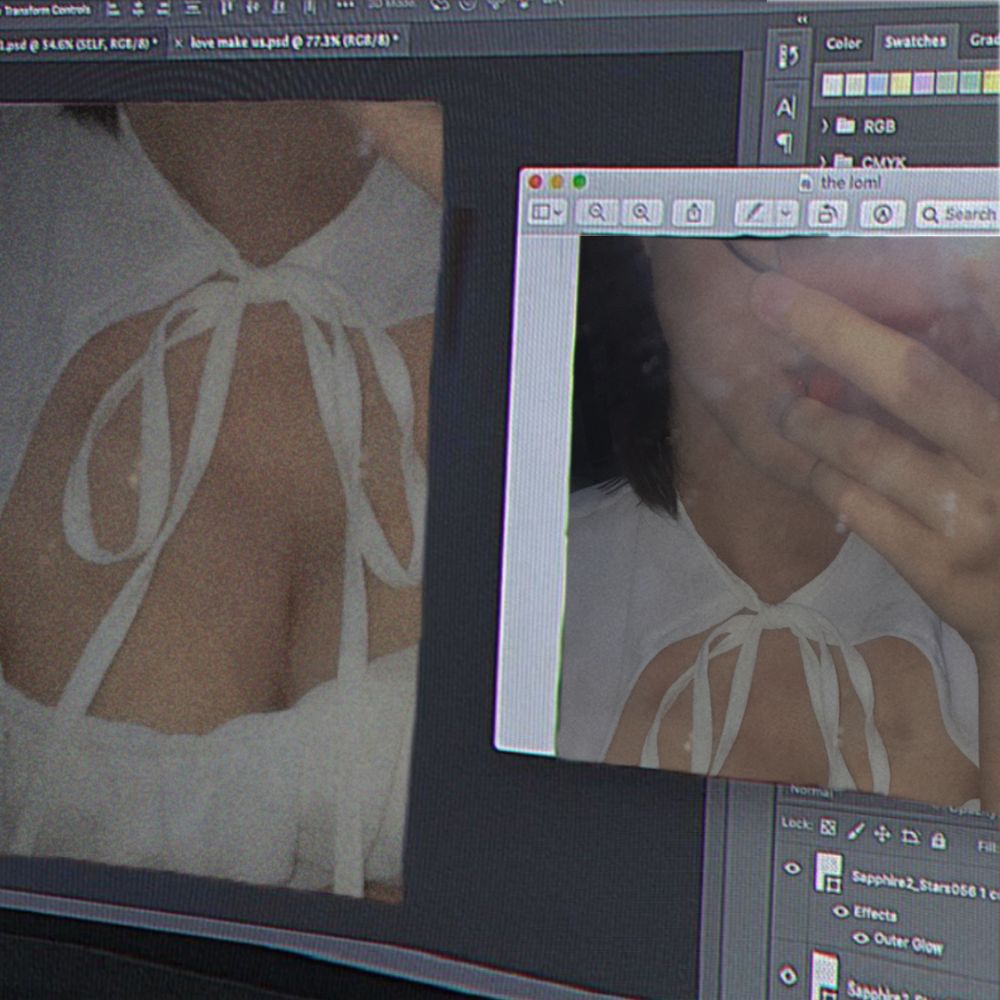
Task: Open the Paragraph panel icon
Action: pos(784,142)
